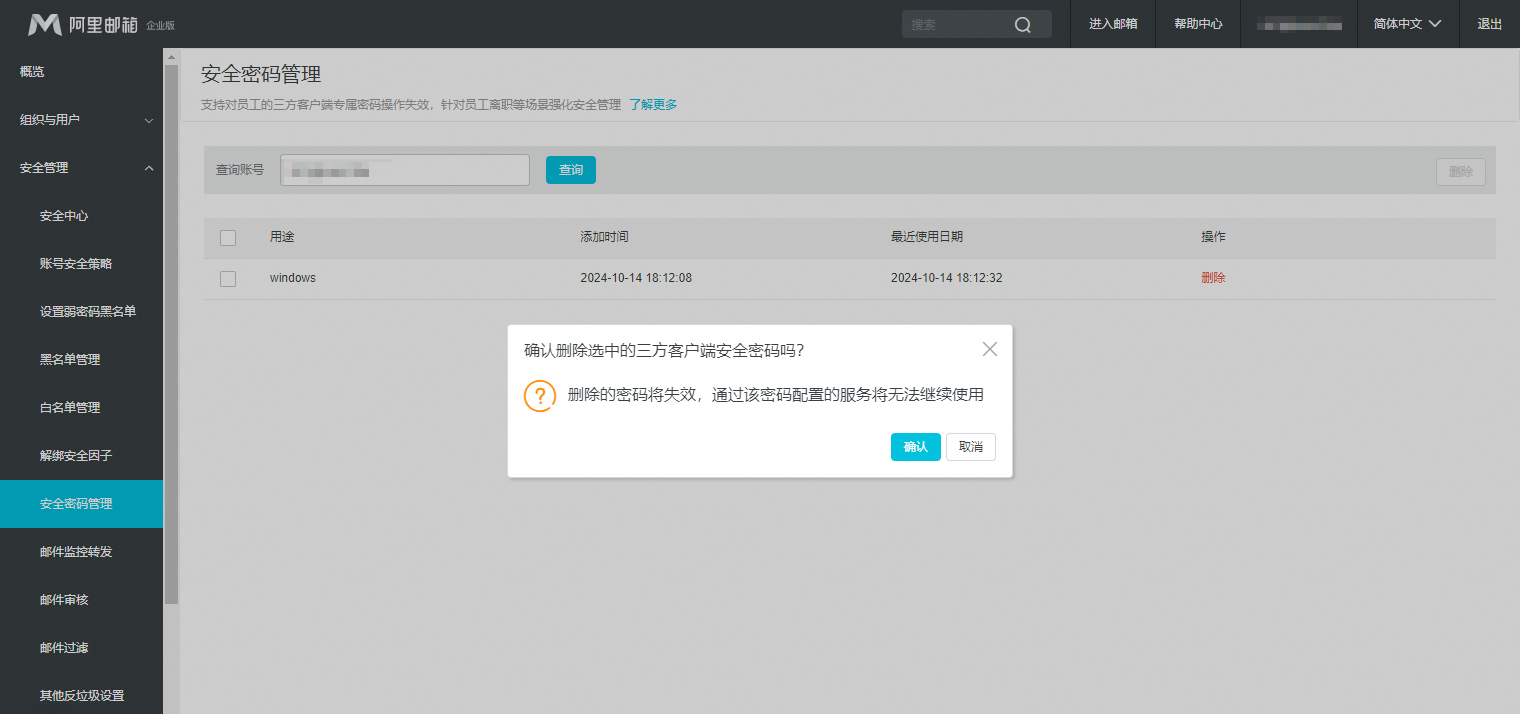Click the 查询 query button
The height and width of the screenshot is (714, 1520).
[x=570, y=170]
